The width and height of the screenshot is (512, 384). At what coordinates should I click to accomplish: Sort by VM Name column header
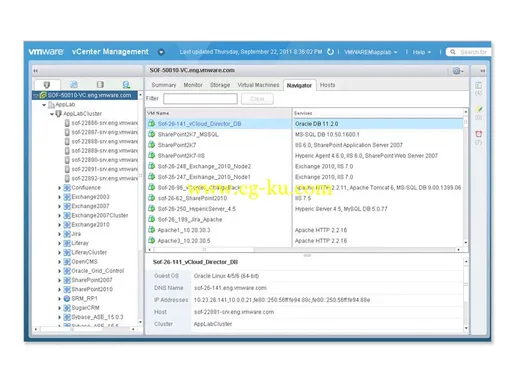219,113
